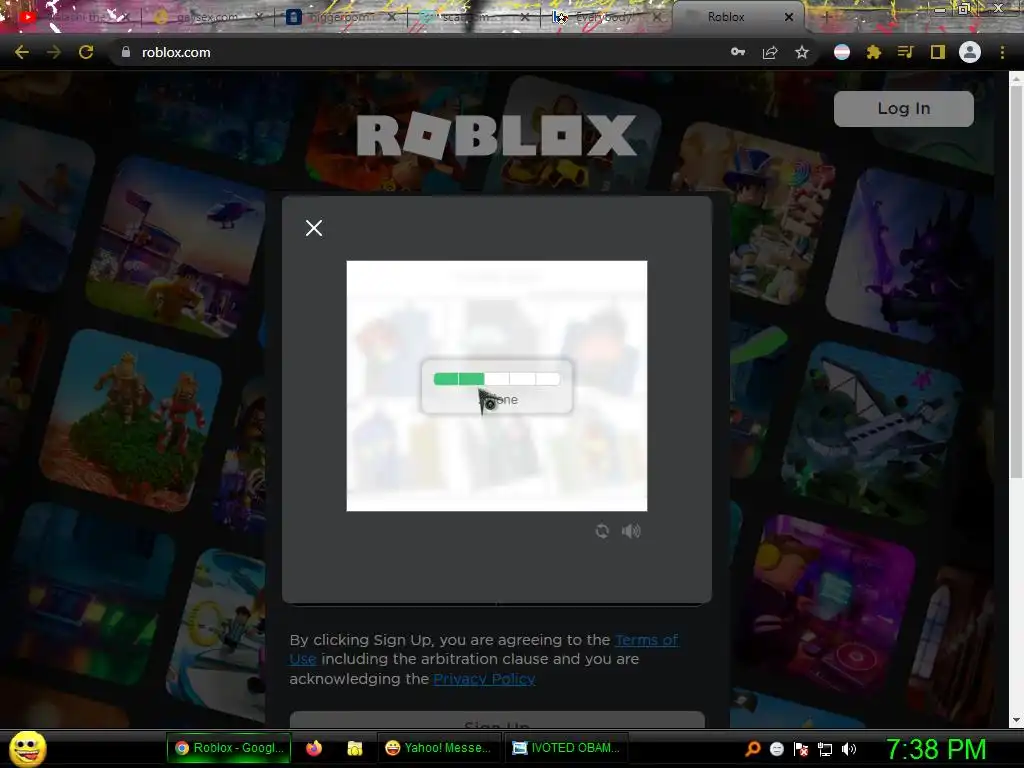Close the Roblox tab
The height and width of the screenshot is (768, 1024).
pyautogui.click(x=788, y=18)
